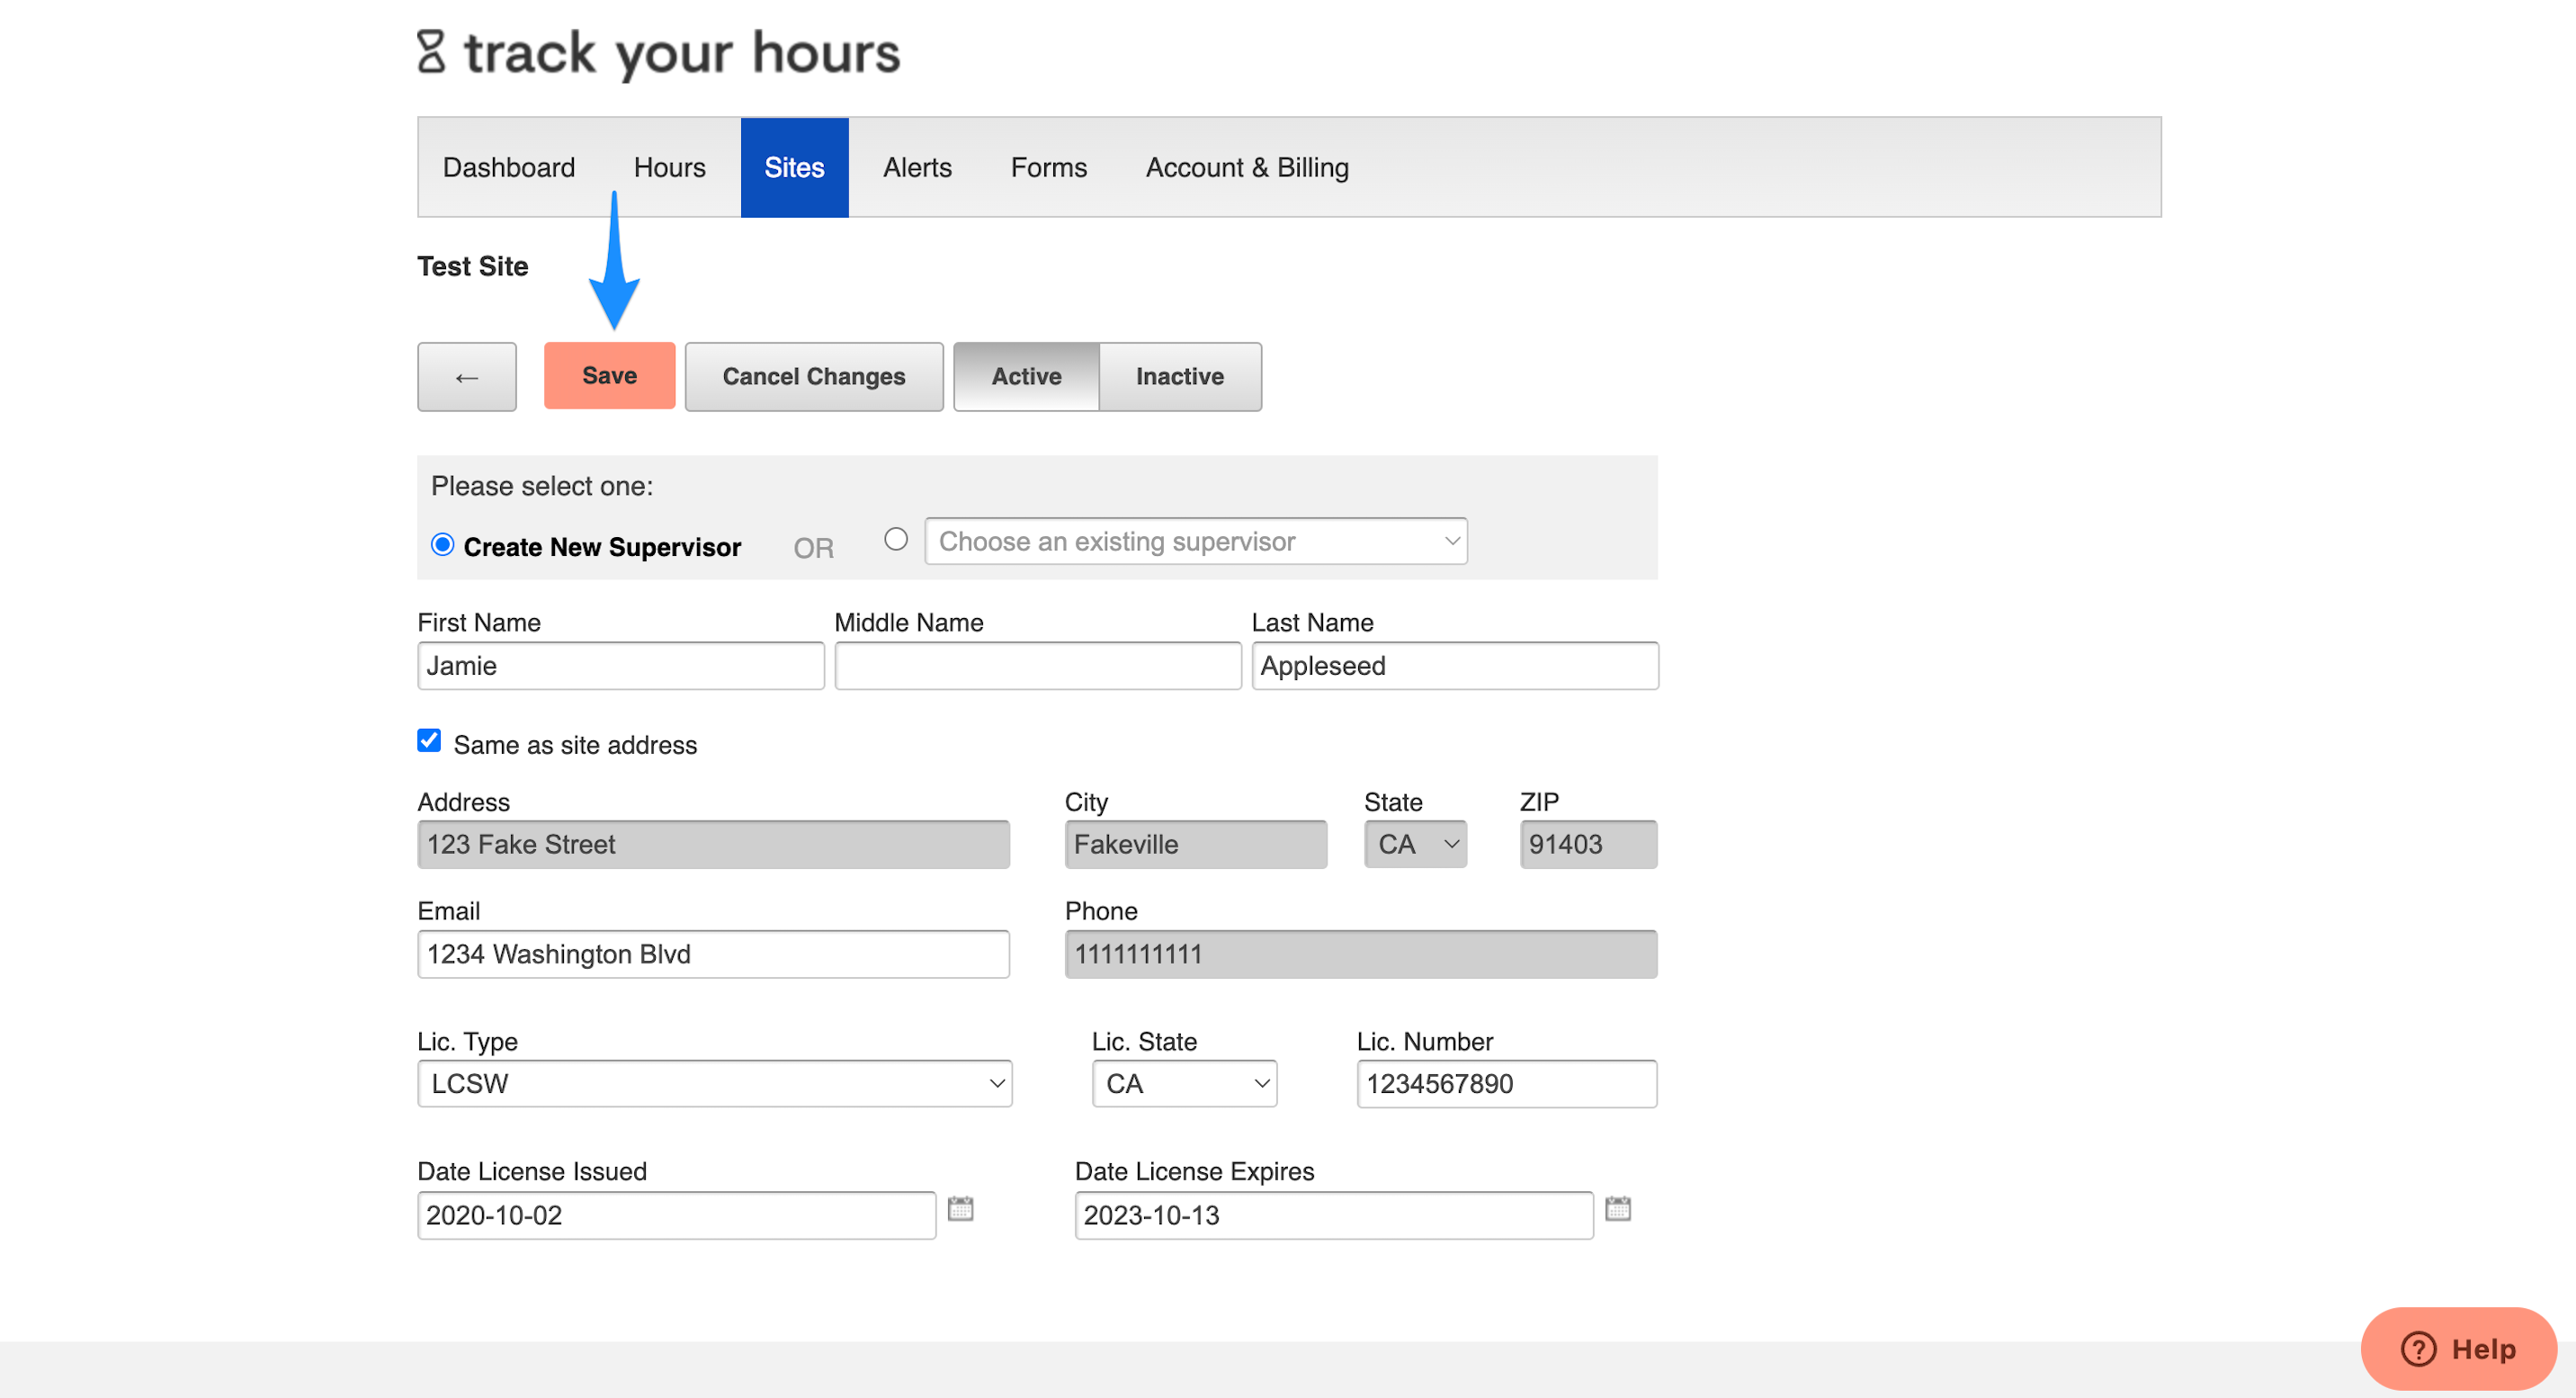Open the Sites tab
The height and width of the screenshot is (1398, 2576).
click(x=794, y=168)
